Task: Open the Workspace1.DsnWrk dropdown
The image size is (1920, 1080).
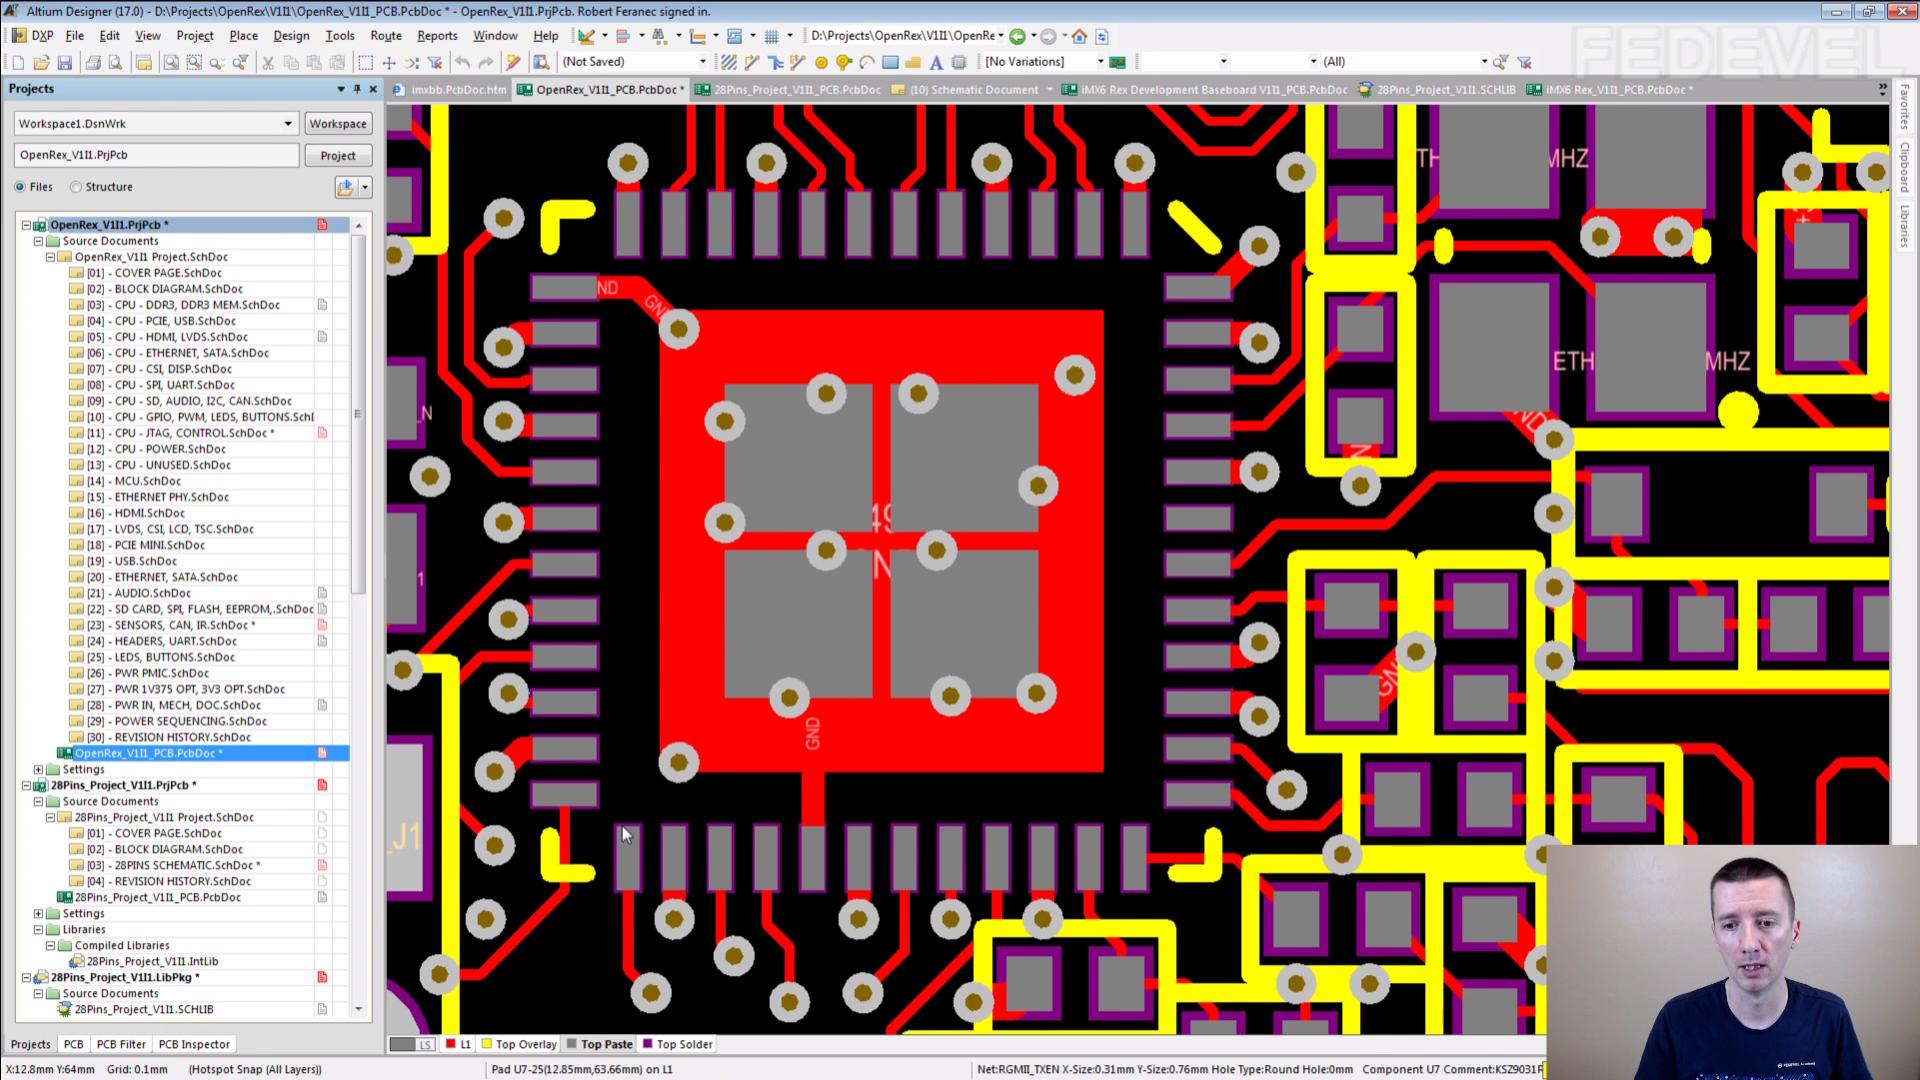Action: tap(288, 124)
